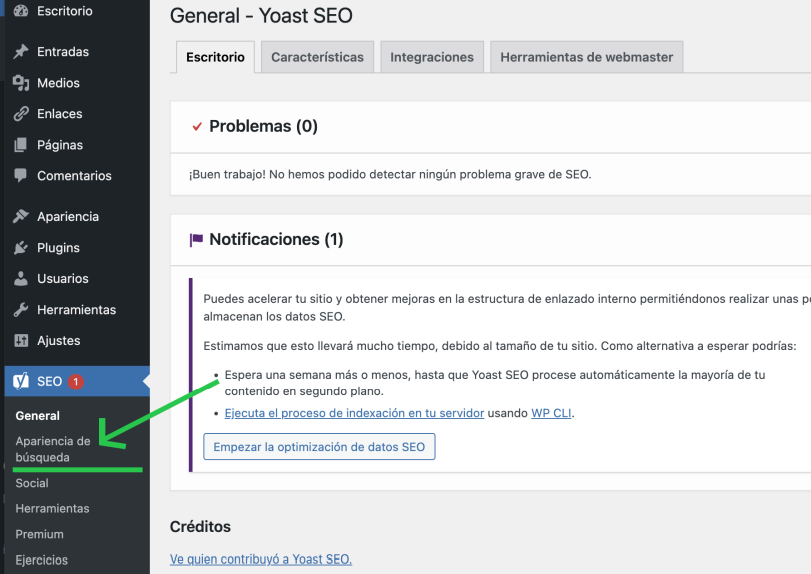
Task: Click the Ajustes sliders icon
Action: coord(21,340)
